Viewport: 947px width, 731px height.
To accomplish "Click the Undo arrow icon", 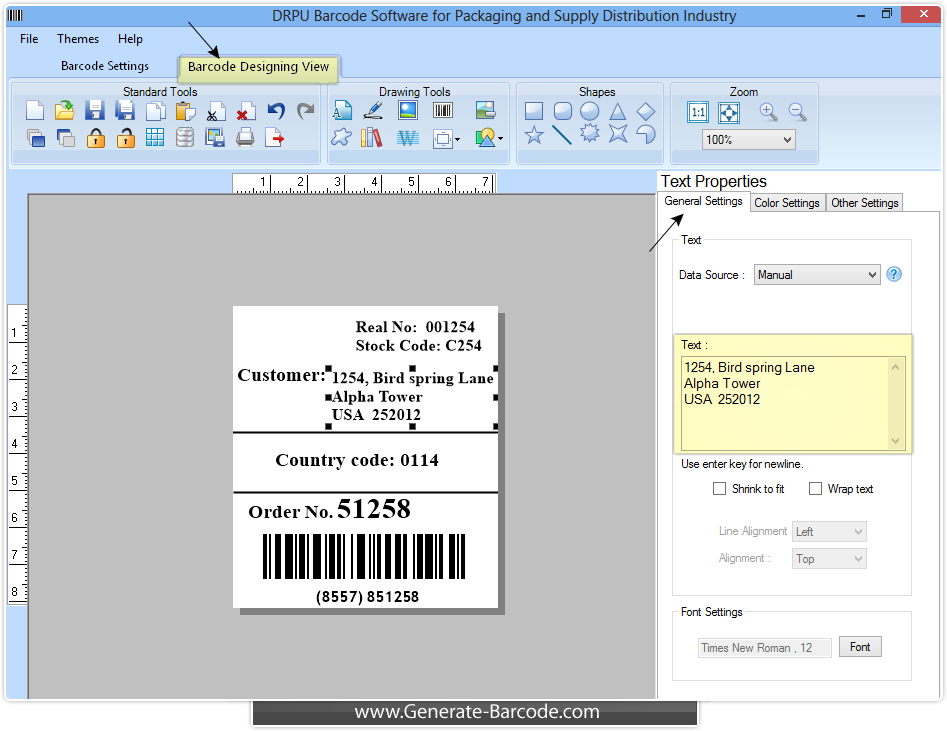I will coord(276,109).
